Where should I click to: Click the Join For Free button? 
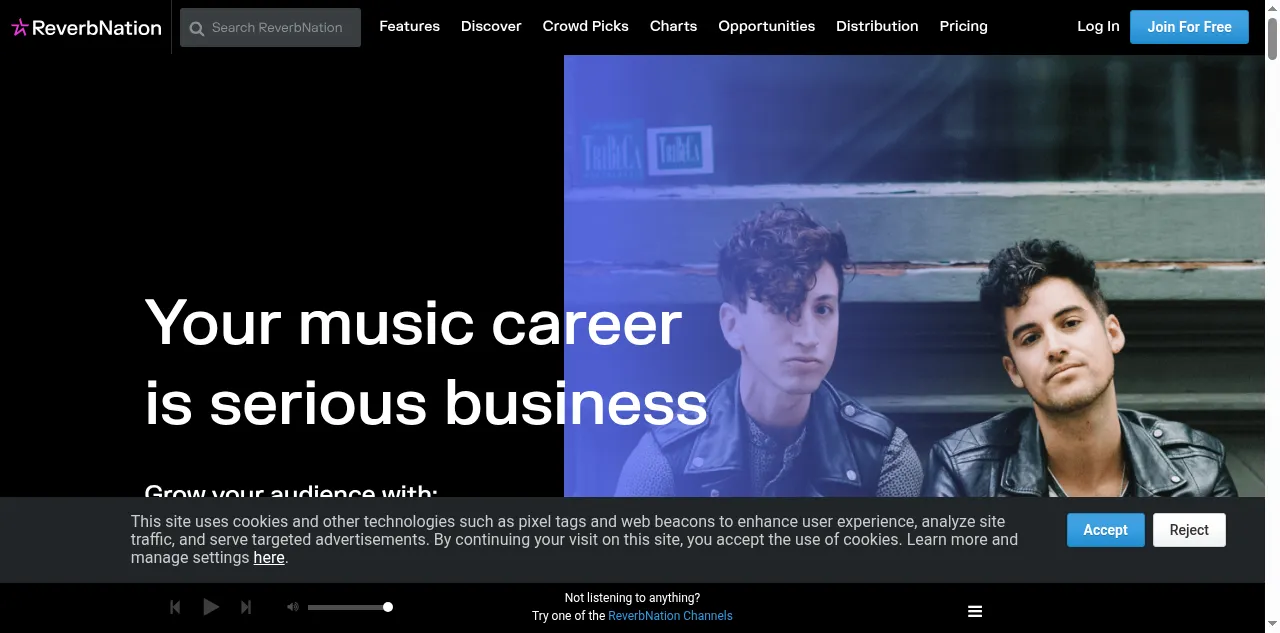click(1189, 27)
